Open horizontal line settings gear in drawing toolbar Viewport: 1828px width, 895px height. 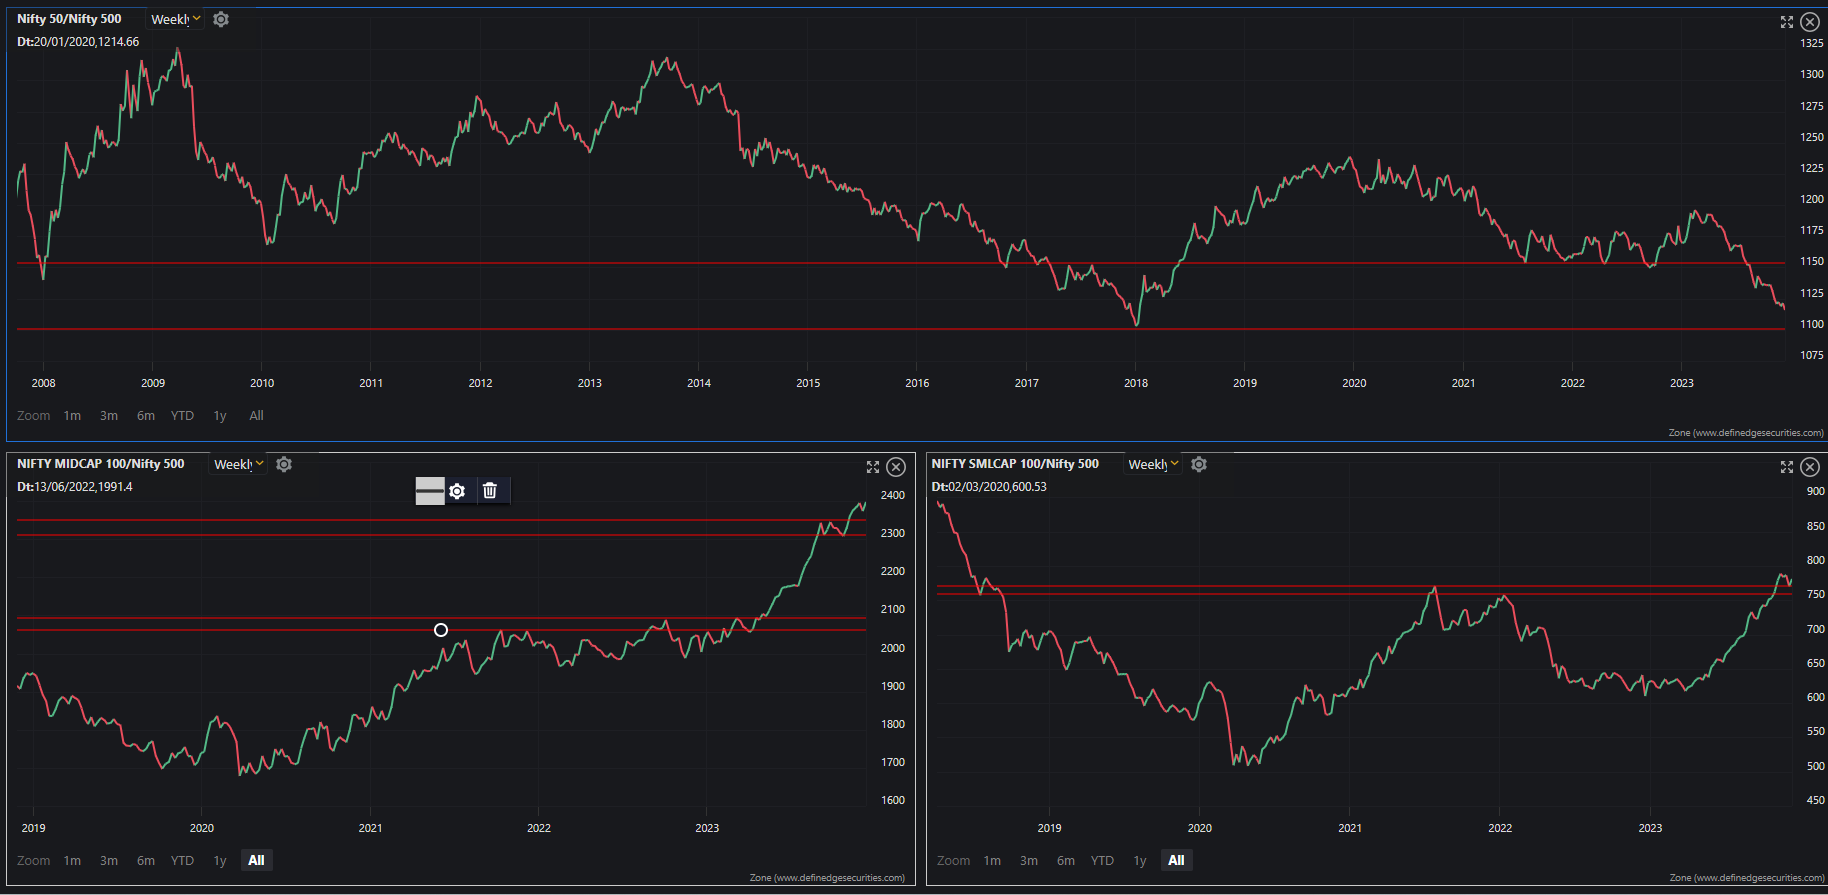457,491
